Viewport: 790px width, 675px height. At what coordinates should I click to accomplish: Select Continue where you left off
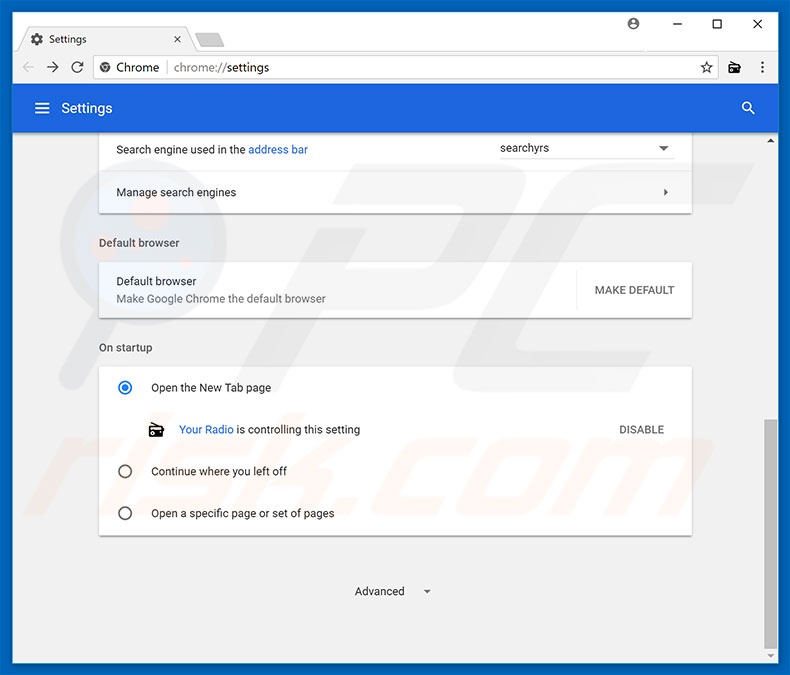click(x=125, y=471)
